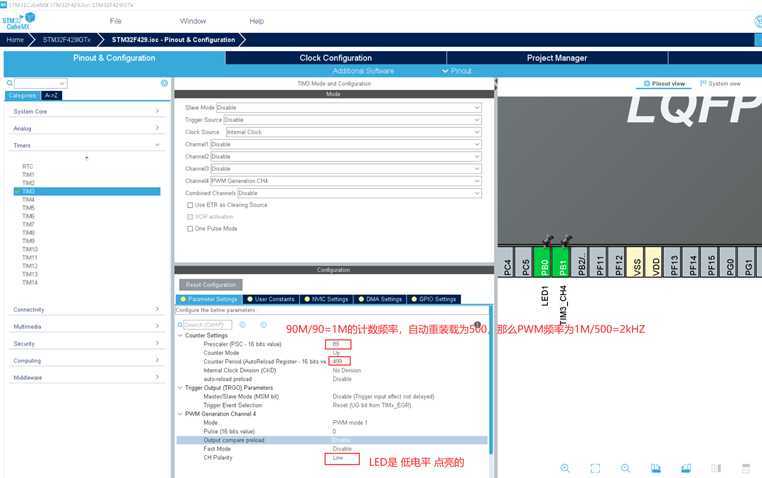
Task: Open the DMA Settings tab
Action: [x=380, y=299]
